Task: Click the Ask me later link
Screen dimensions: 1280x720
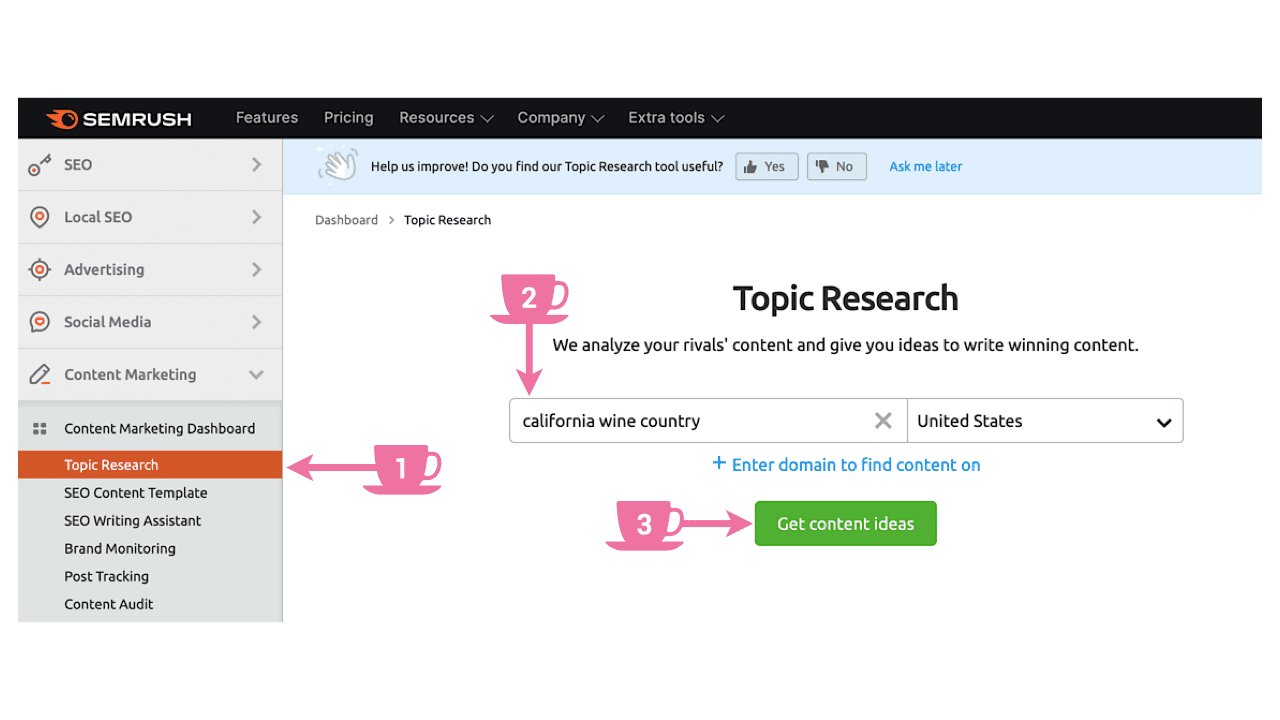Action: click(x=925, y=166)
